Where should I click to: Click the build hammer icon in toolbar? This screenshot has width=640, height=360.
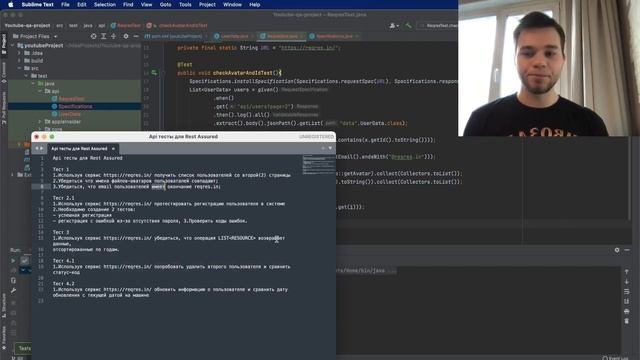click(x=408, y=25)
